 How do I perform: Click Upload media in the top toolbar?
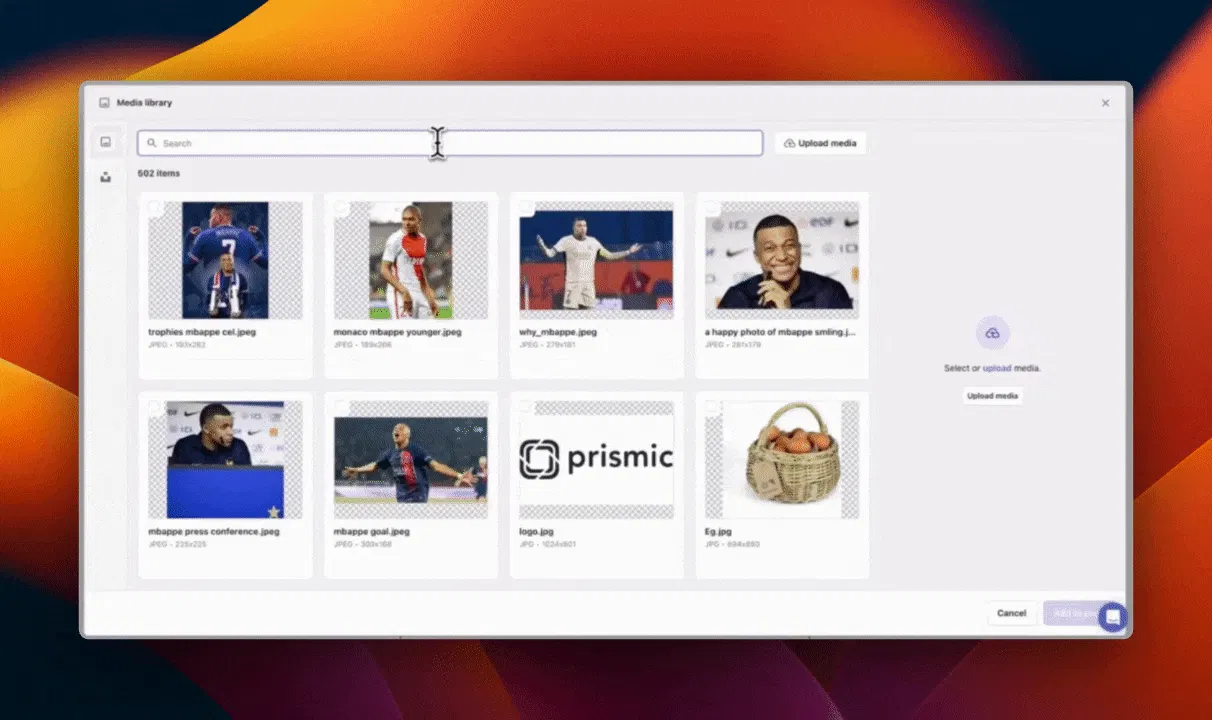click(820, 143)
